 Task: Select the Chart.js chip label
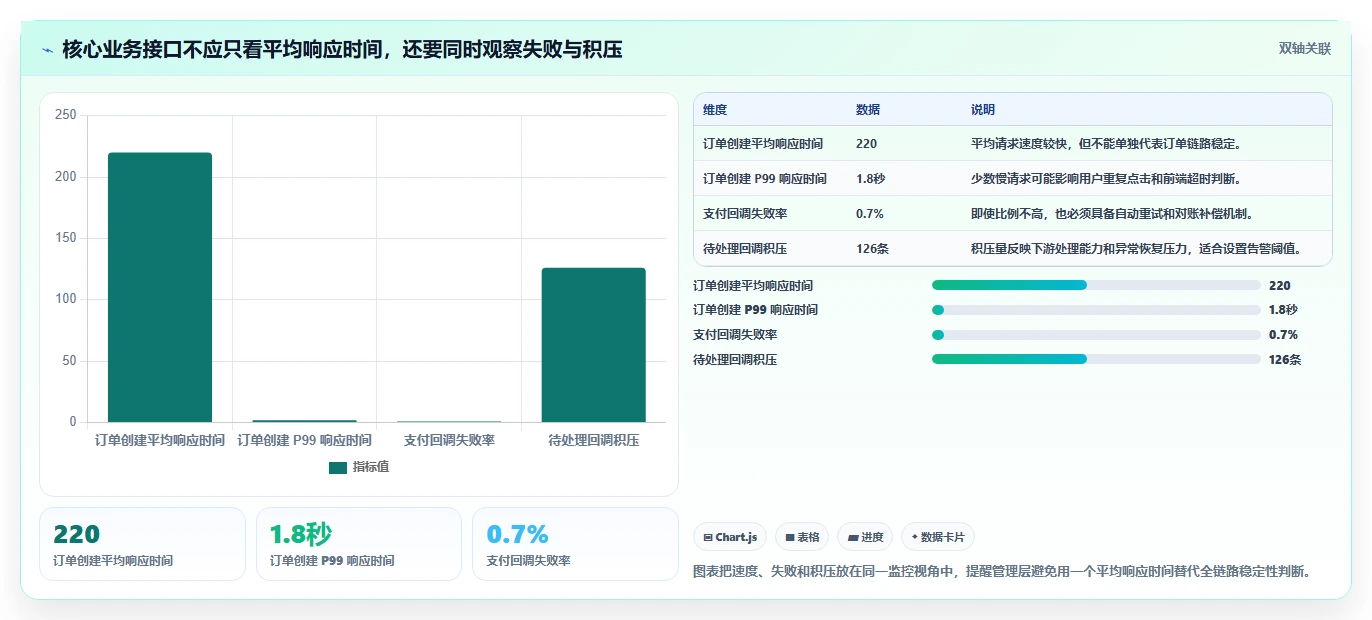point(736,538)
